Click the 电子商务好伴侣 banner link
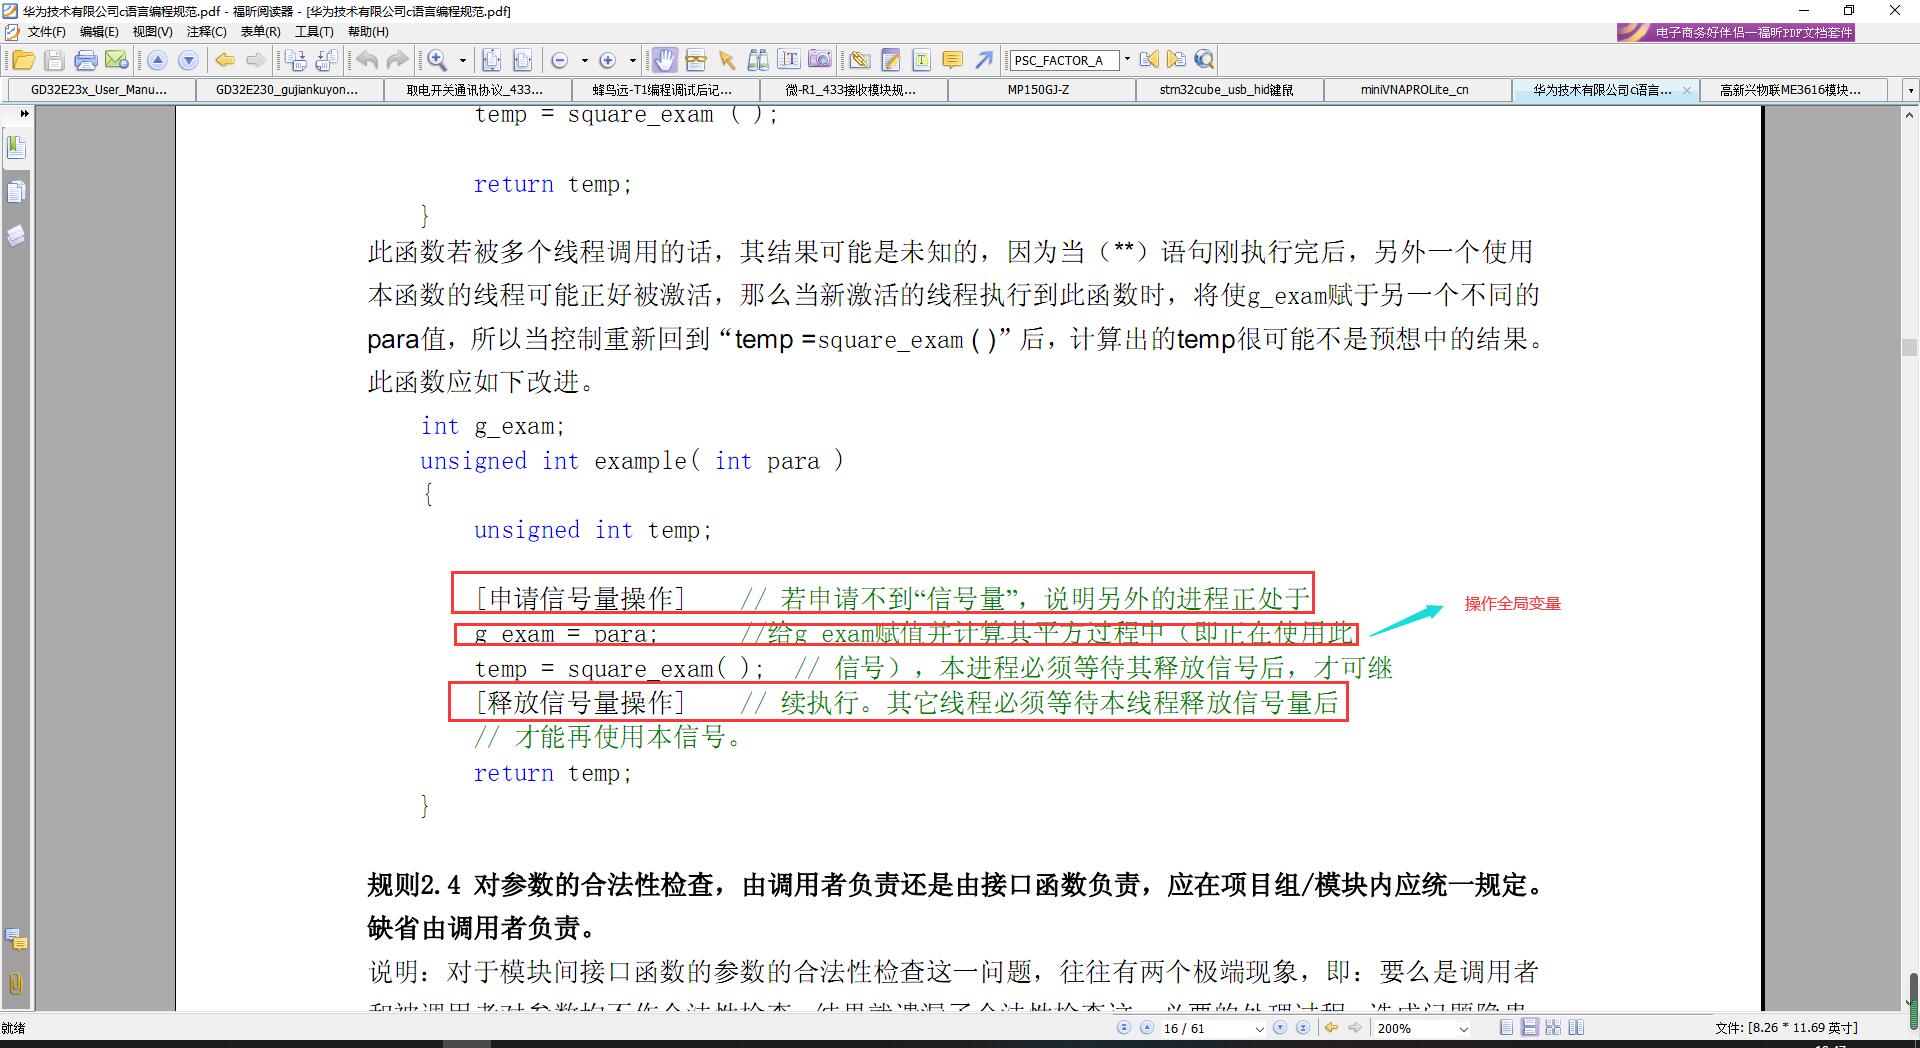The image size is (1920, 1048). click(x=1736, y=32)
